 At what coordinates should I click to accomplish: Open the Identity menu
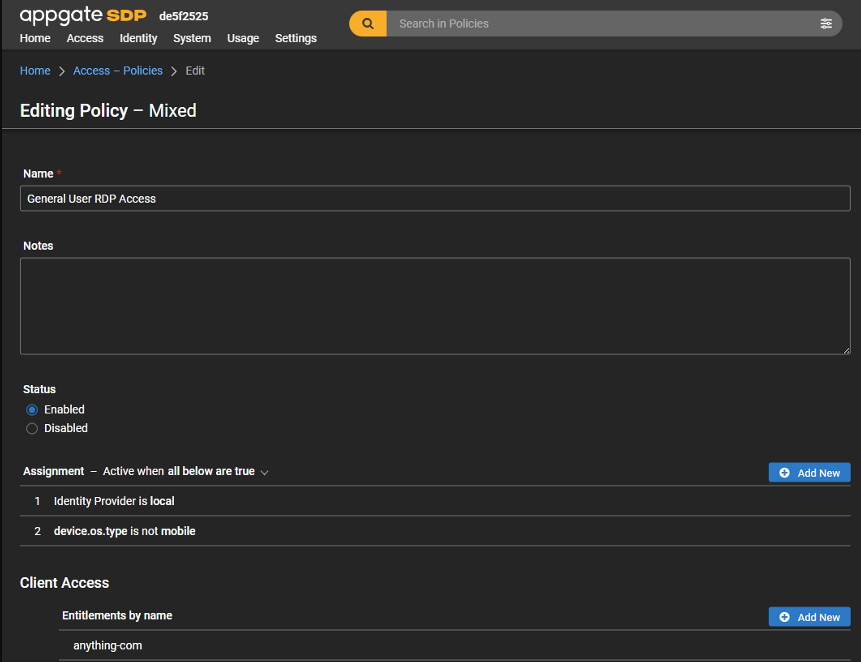pyautogui.click(x=138, y=38)
